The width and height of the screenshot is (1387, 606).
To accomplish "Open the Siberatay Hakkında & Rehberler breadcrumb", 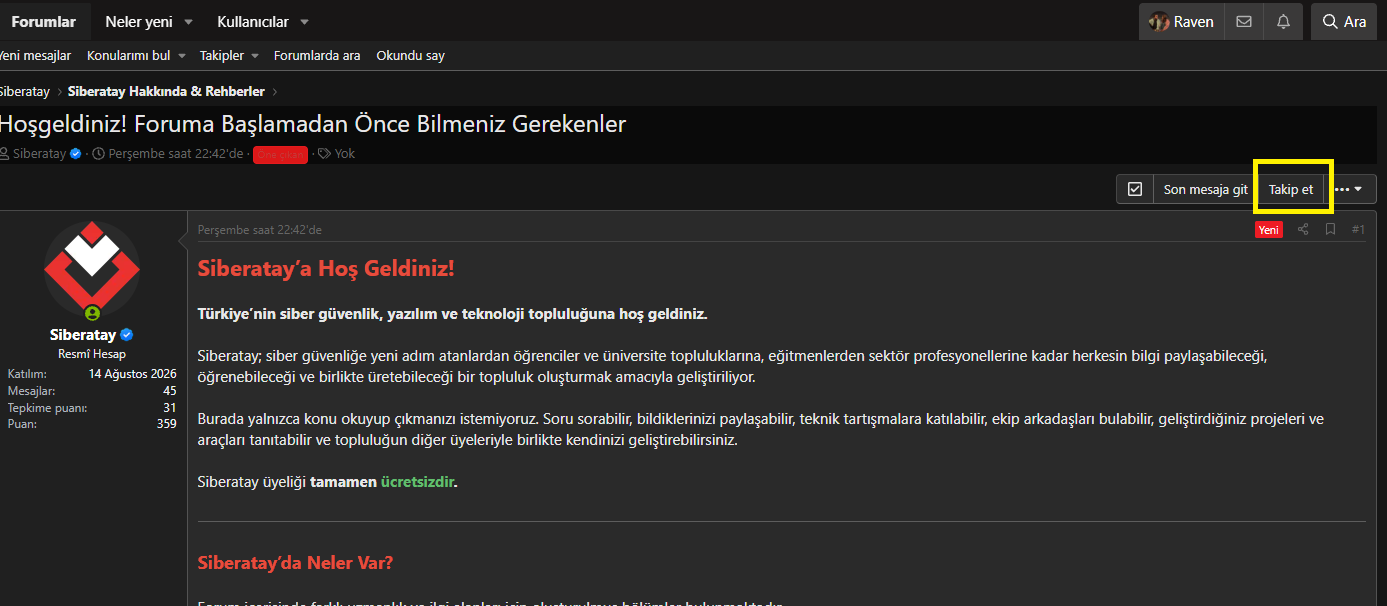I will (166, 92).
